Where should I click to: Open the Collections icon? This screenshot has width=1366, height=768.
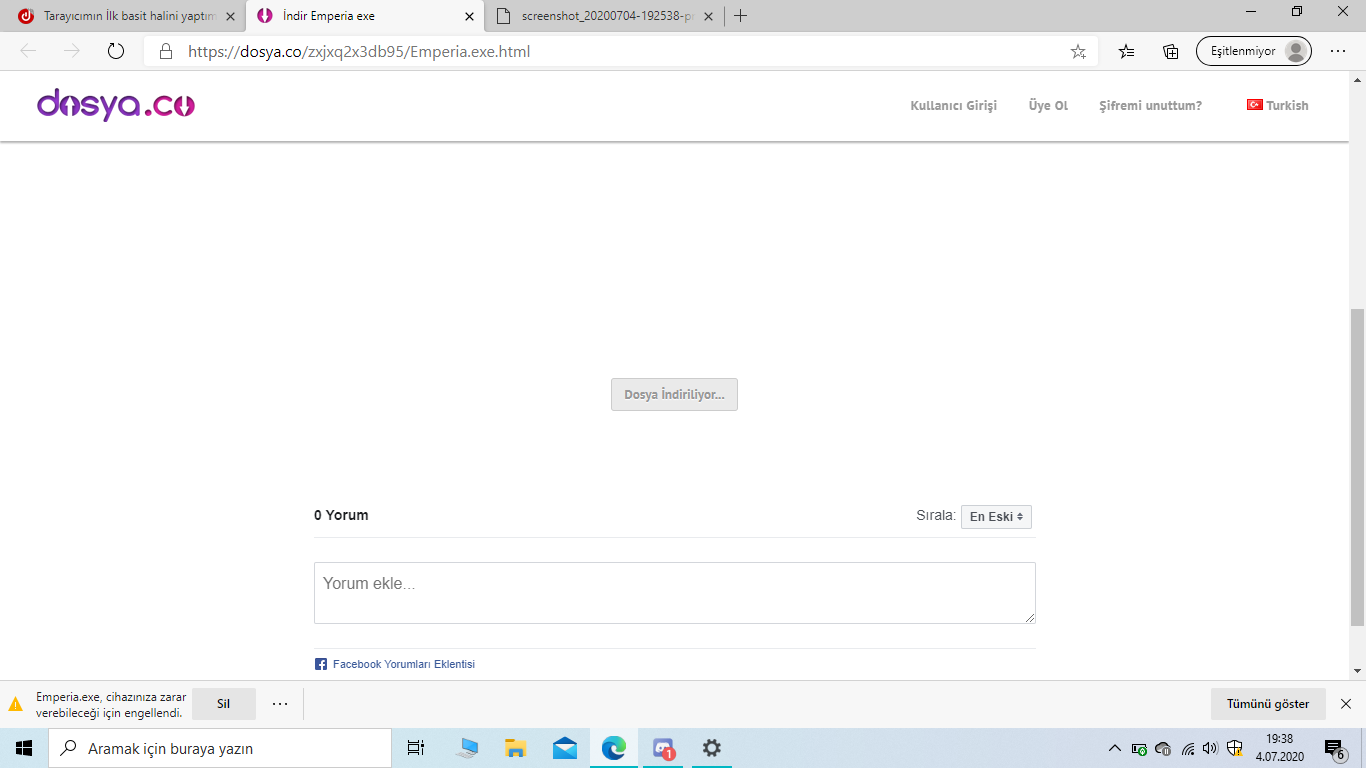tap(1171, 51)
